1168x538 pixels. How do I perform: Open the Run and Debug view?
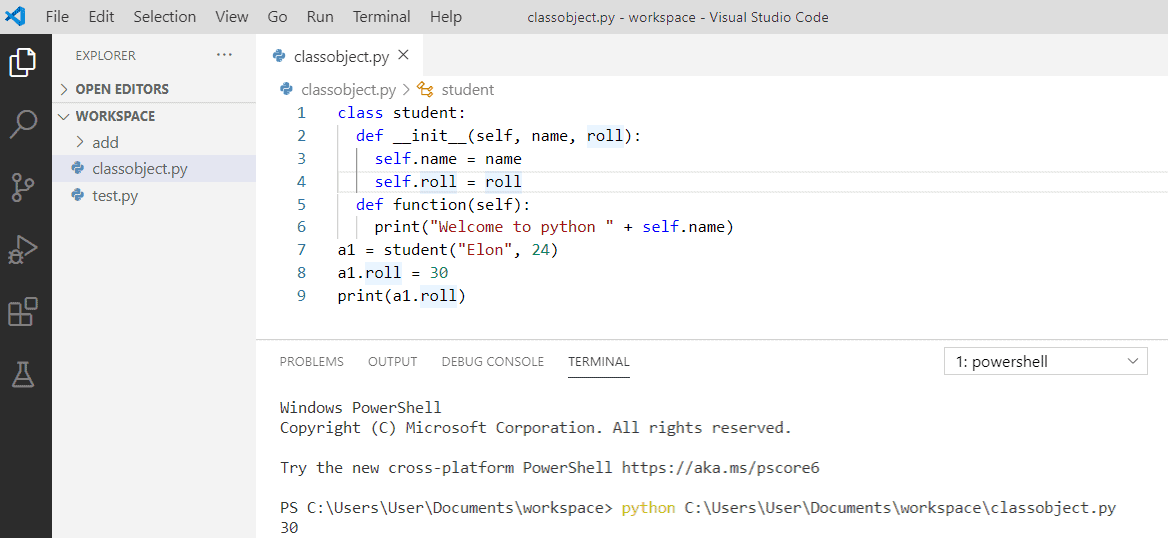(23, 250)
